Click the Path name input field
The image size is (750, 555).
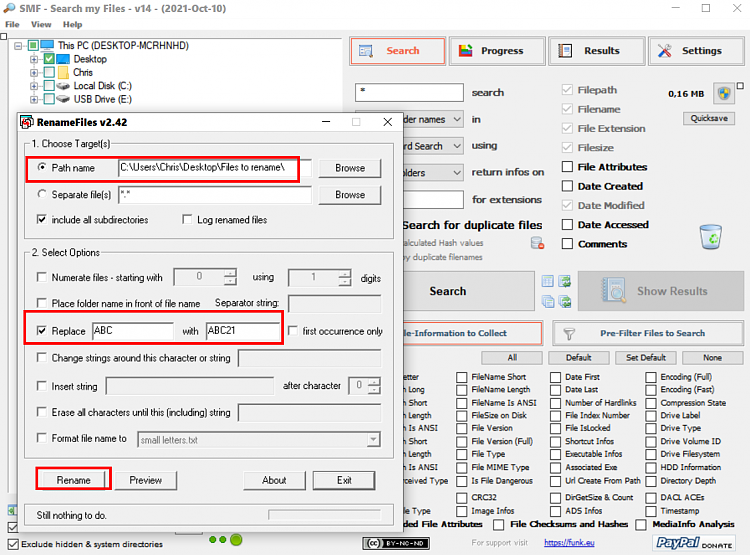coord(215,167)
